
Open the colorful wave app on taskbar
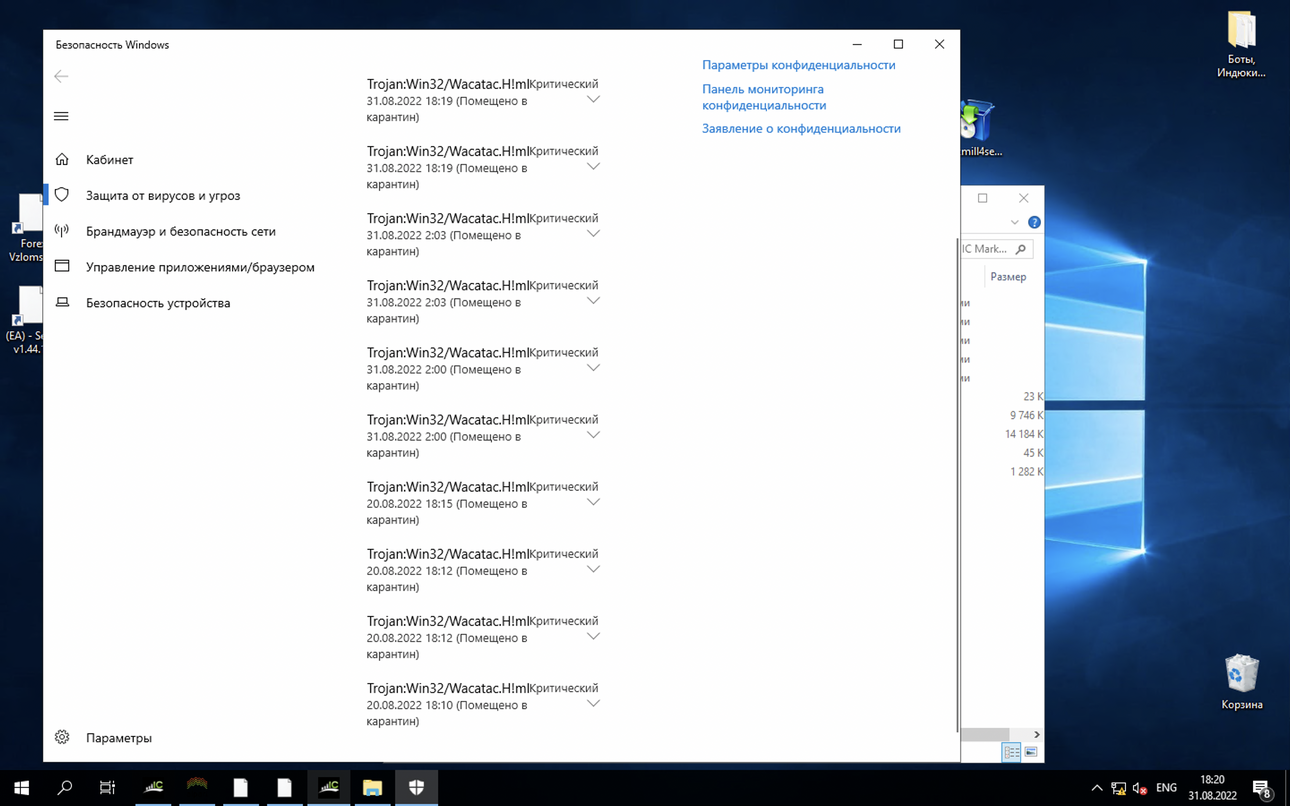click(x=197, y=787)
